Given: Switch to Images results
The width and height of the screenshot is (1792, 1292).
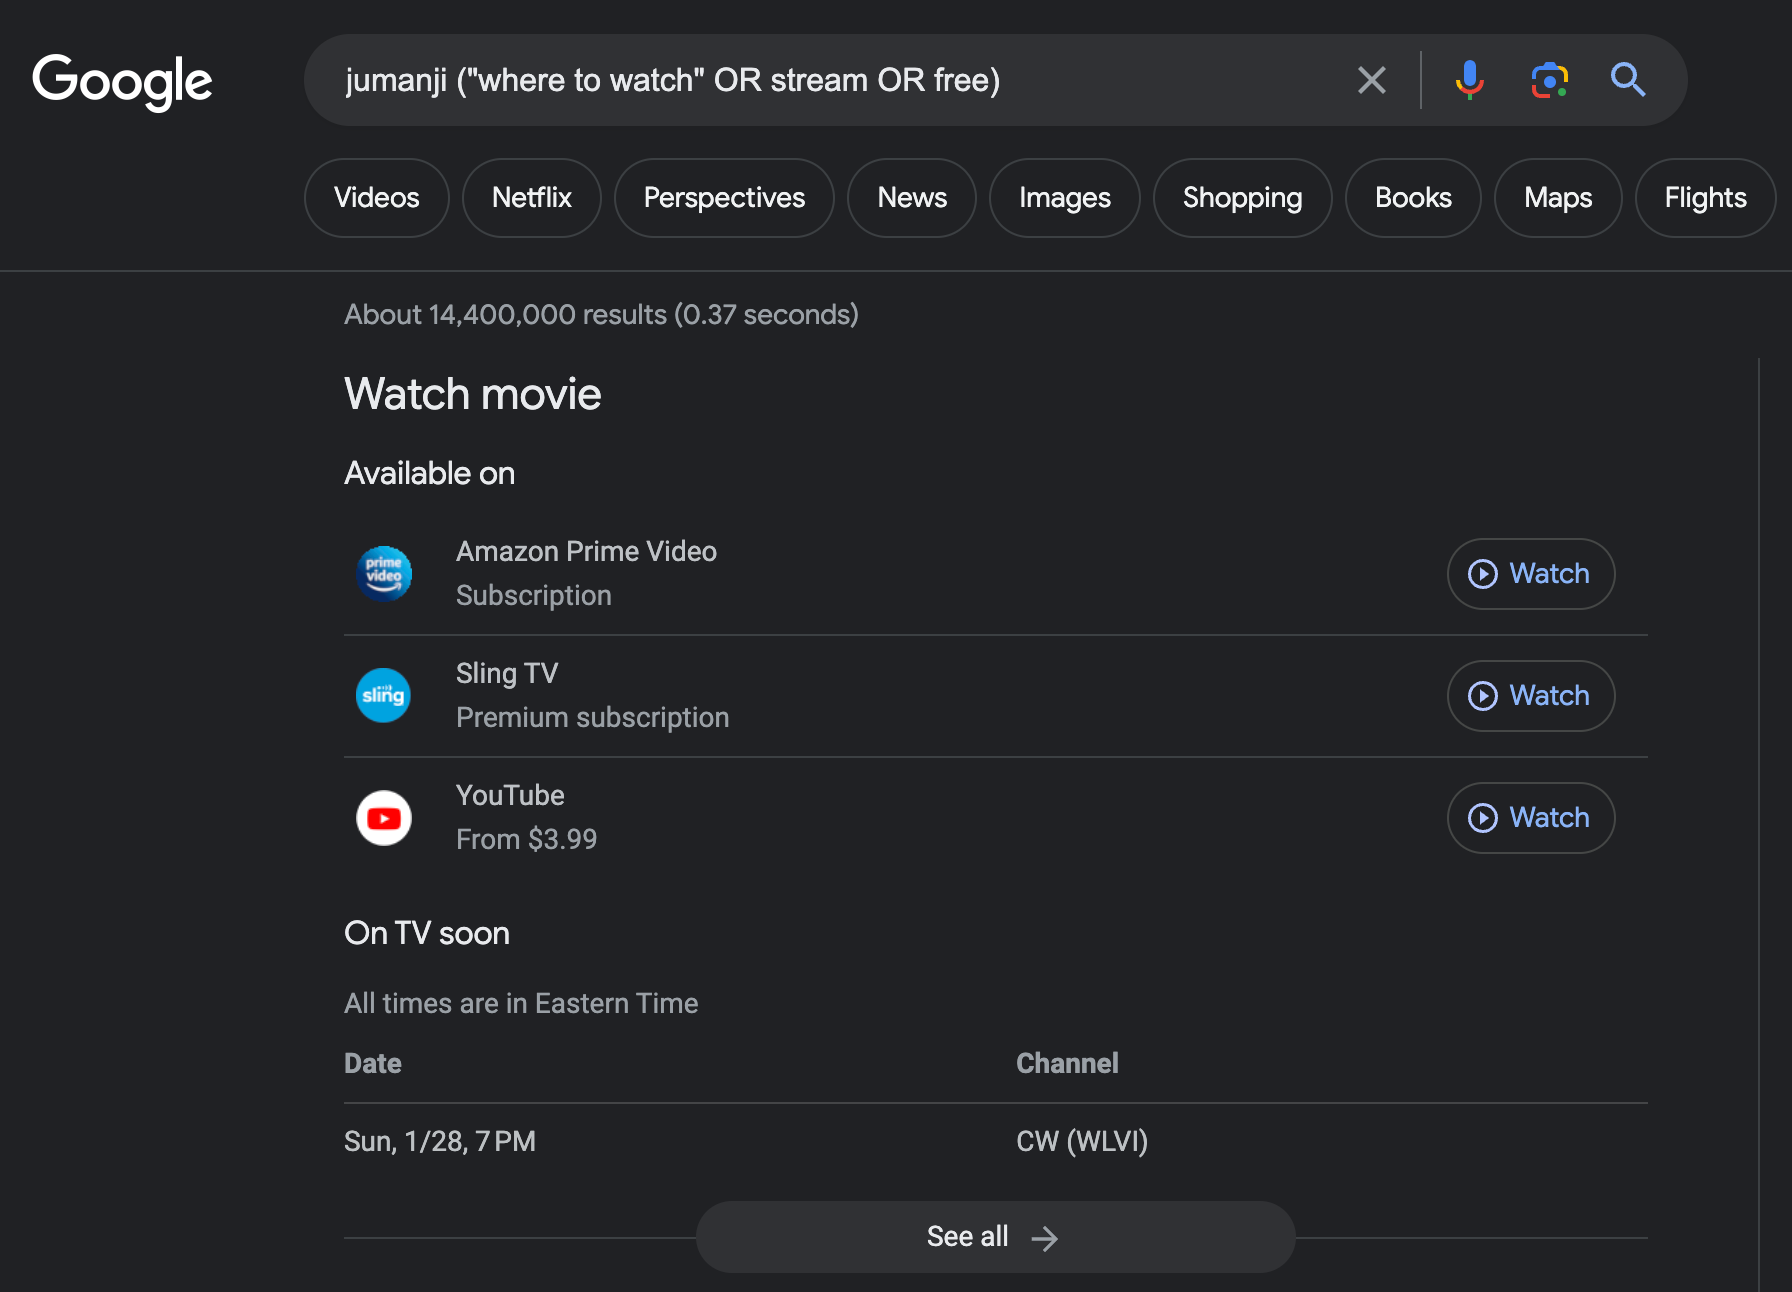Looking at the screenshot, I should 1065,198.
